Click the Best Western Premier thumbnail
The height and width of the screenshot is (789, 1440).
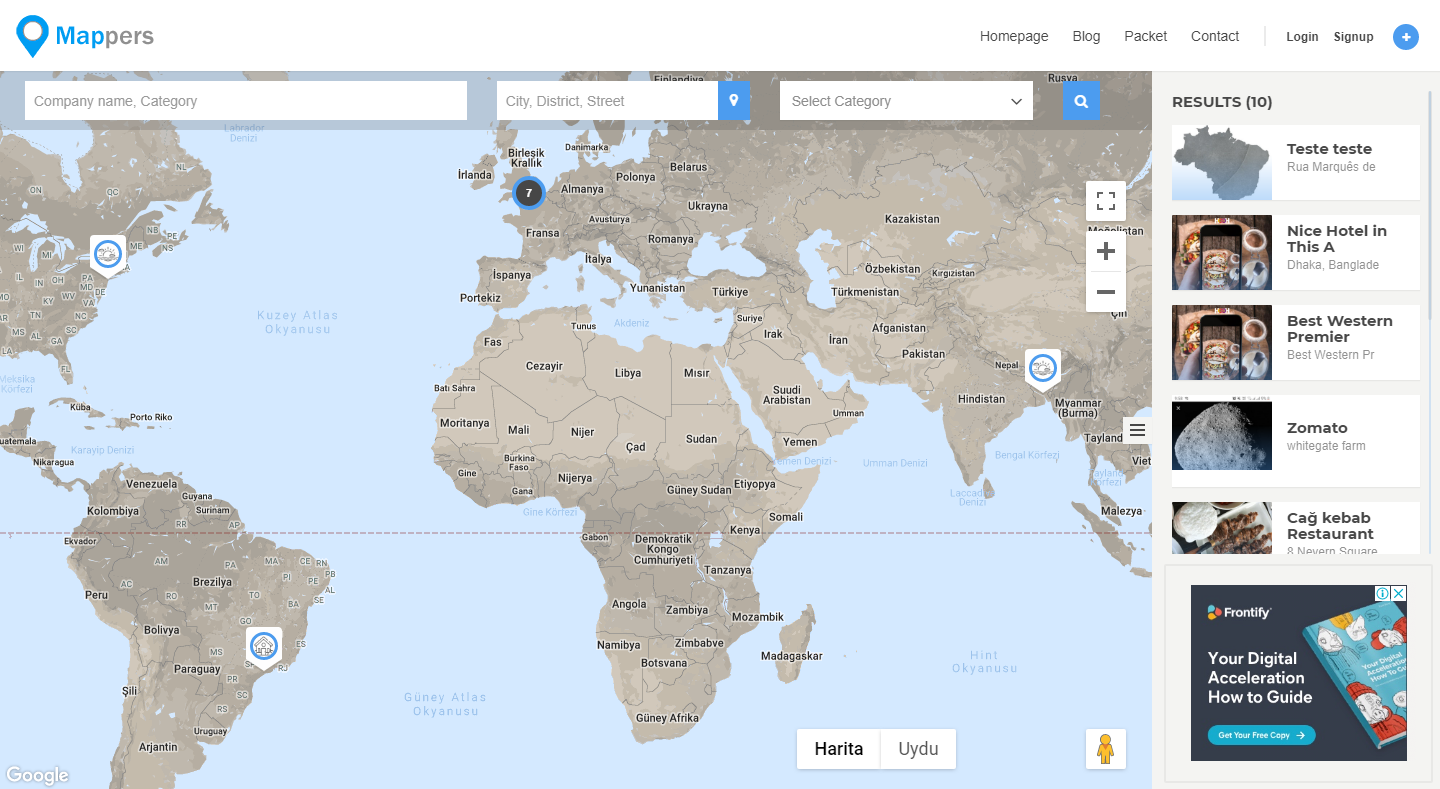click(1222, 343)
